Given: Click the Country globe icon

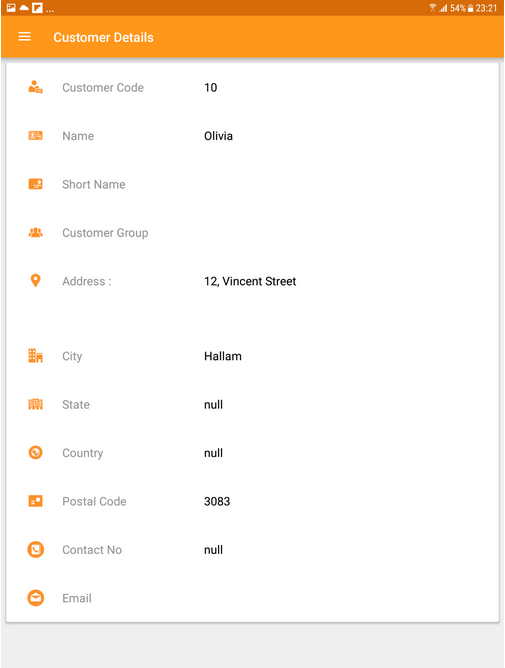Looking at the screenshot, I should [35, 452].
